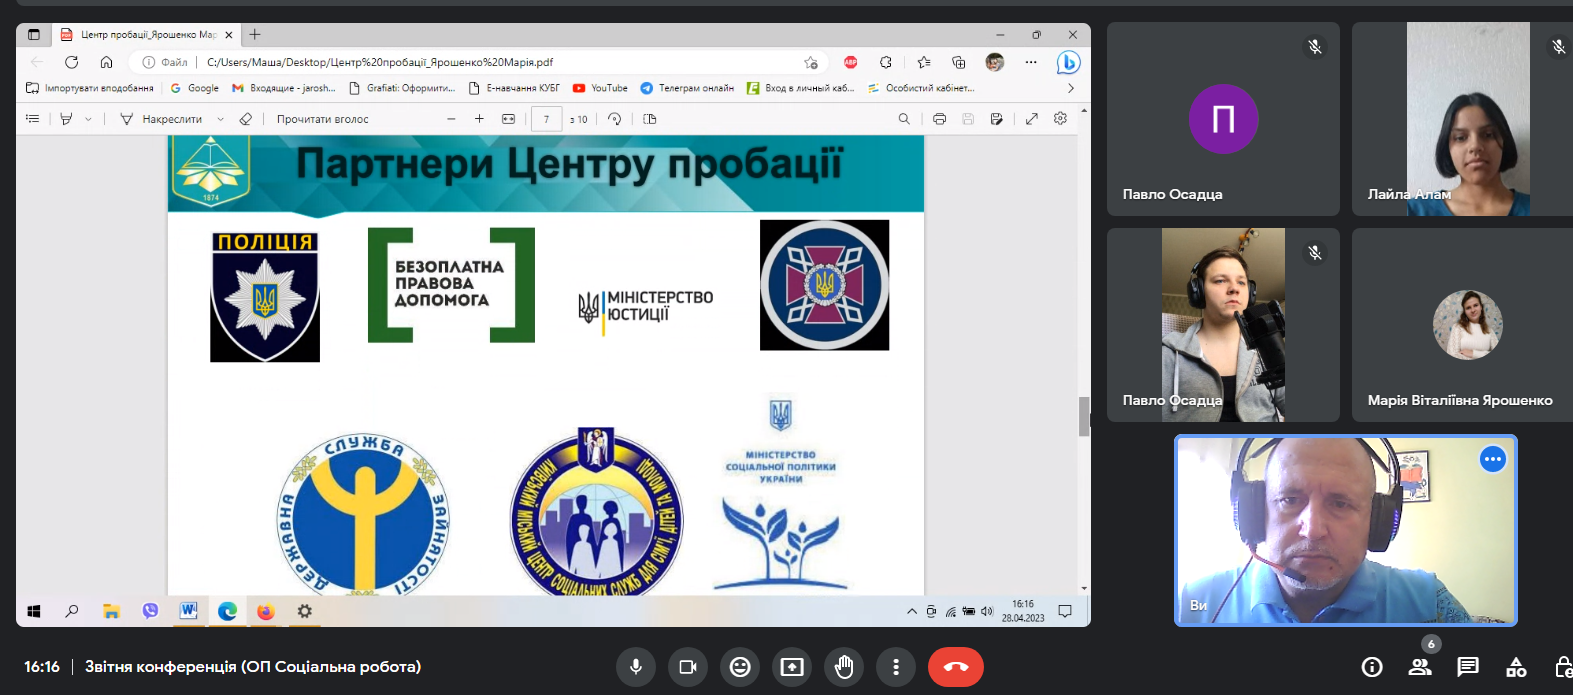The image size is (1573, 695).
Task: Click the PDF vertical scrollbar thumb
Action: [x=1084, y=416]
